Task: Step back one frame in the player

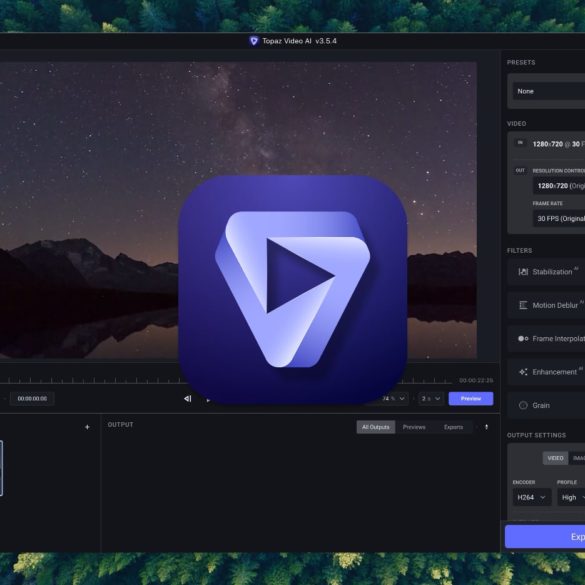Action: click(x=188, y=398)
